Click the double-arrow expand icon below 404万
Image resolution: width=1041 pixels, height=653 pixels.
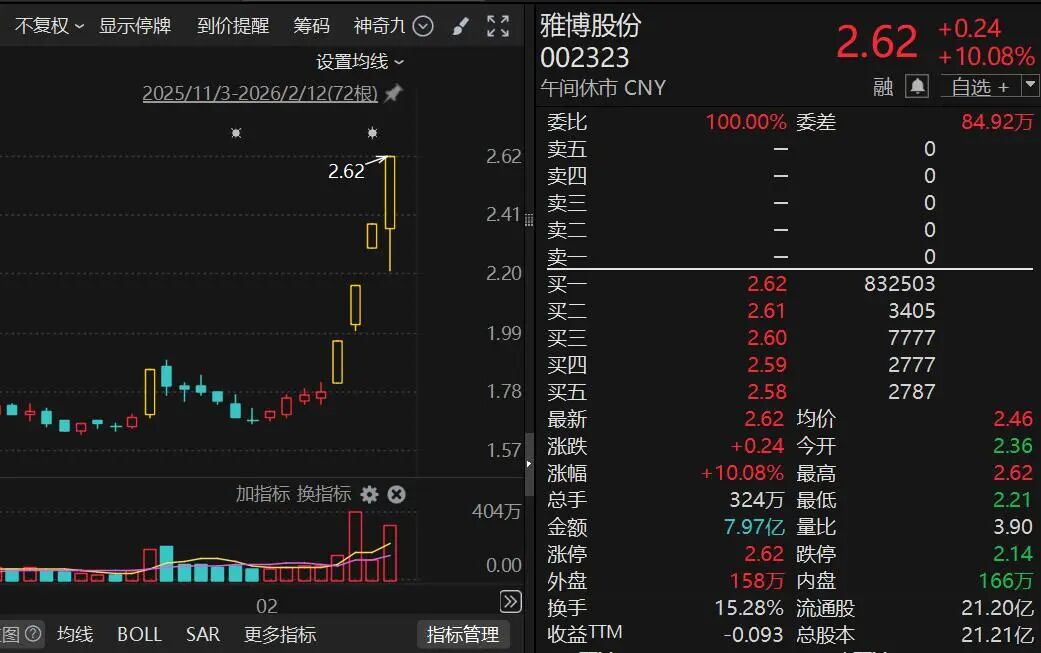pyautogui.click(x=510, y=601)
